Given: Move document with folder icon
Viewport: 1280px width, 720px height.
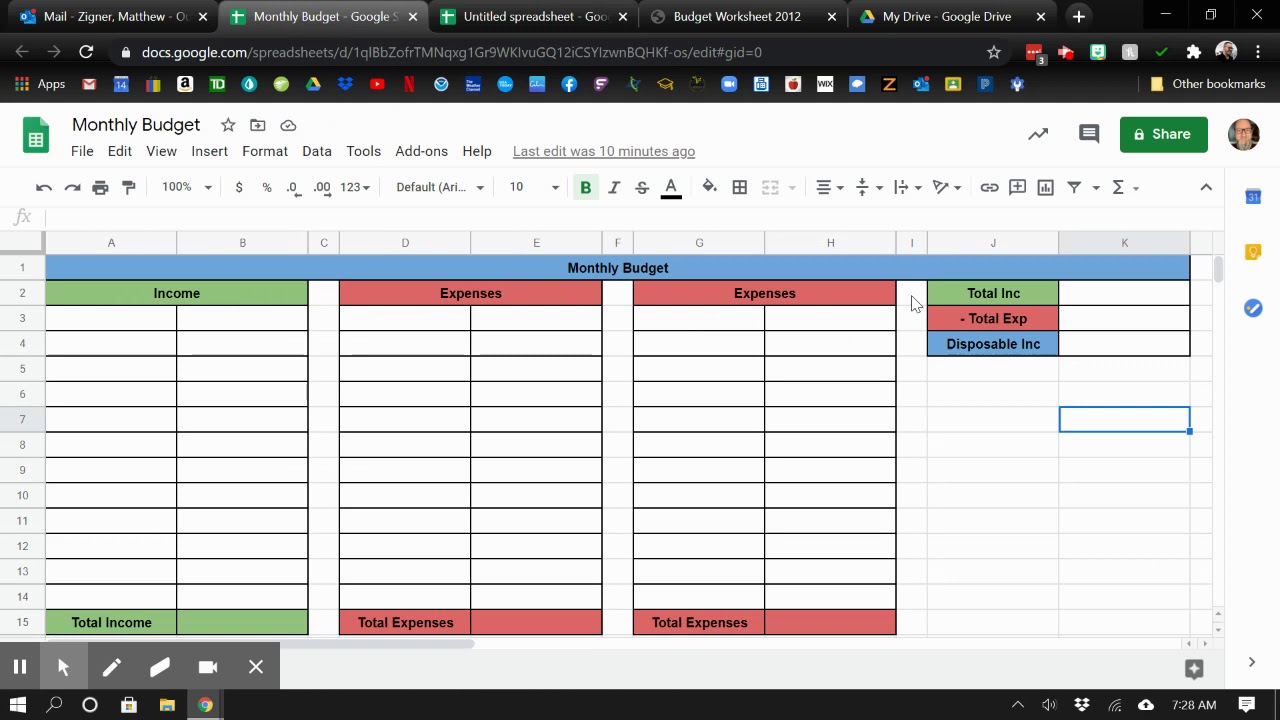Looking at the screenshot, I should coord(258,125).
